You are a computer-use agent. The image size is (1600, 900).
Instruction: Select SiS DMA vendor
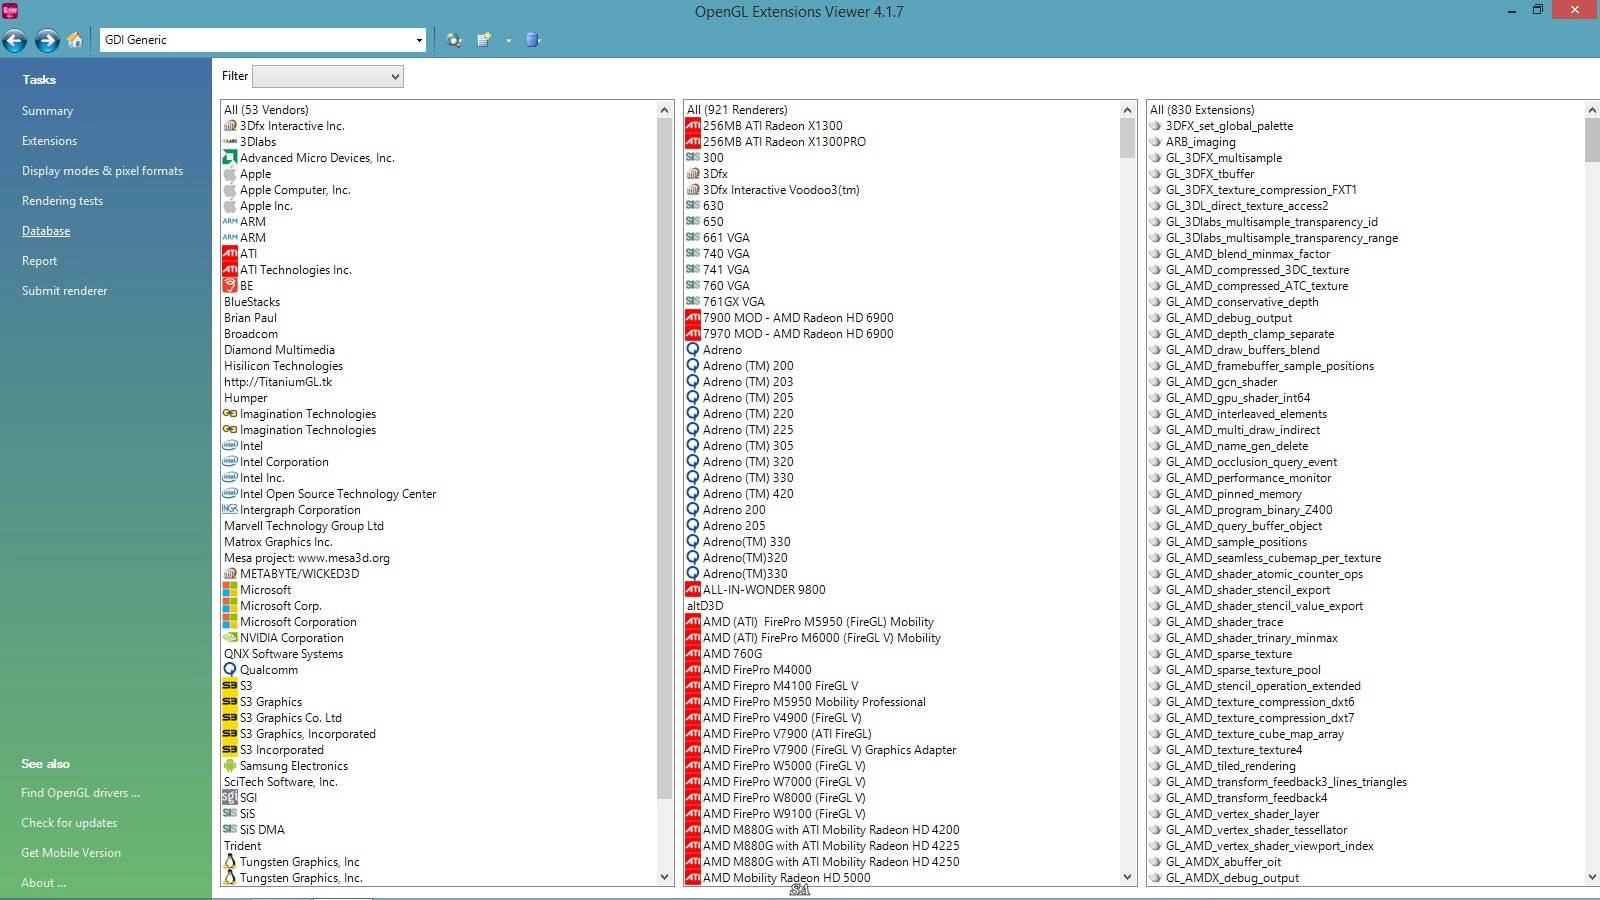254,830
